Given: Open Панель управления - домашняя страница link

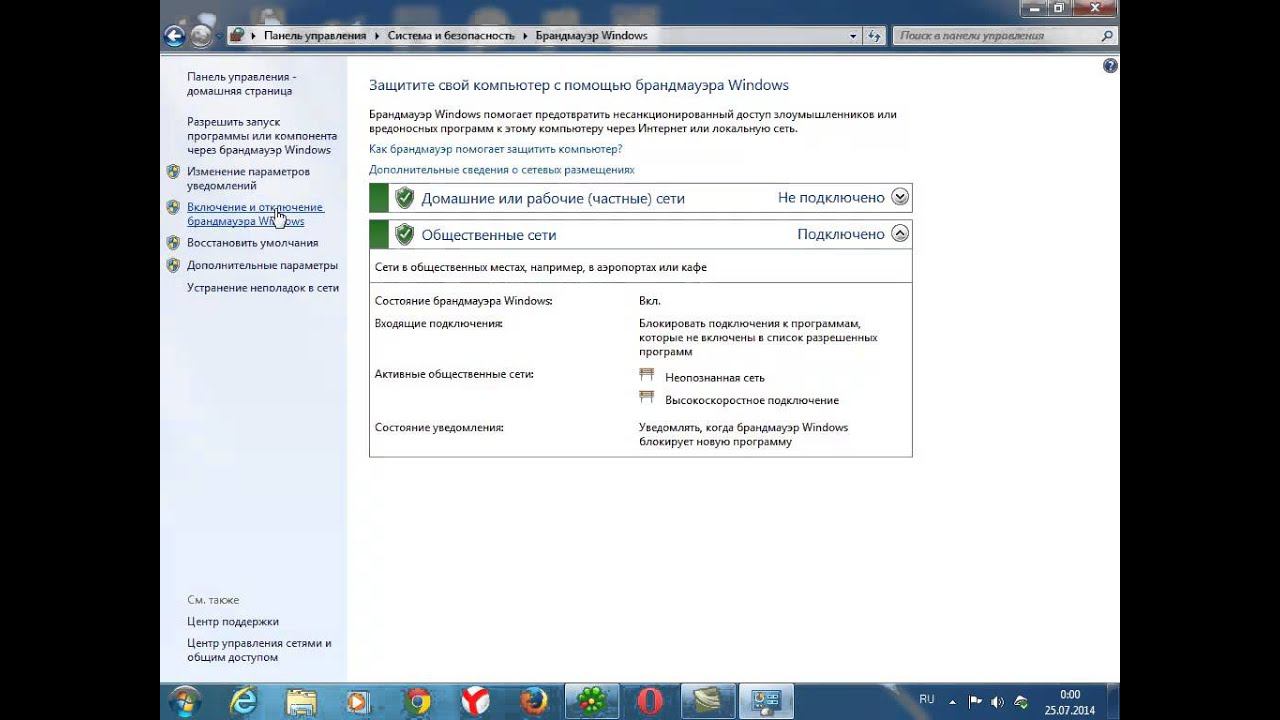Looking at the screenshot, I should tap(241, 84).
